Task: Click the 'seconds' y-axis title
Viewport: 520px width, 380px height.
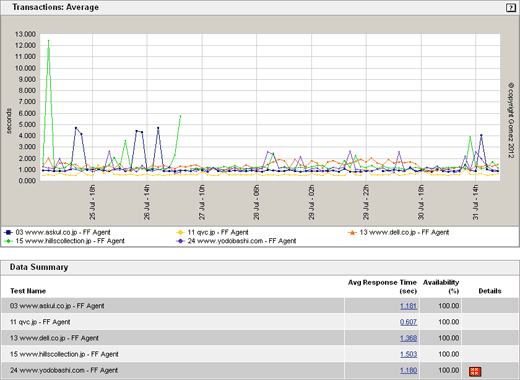Action: tap(9, 121)
